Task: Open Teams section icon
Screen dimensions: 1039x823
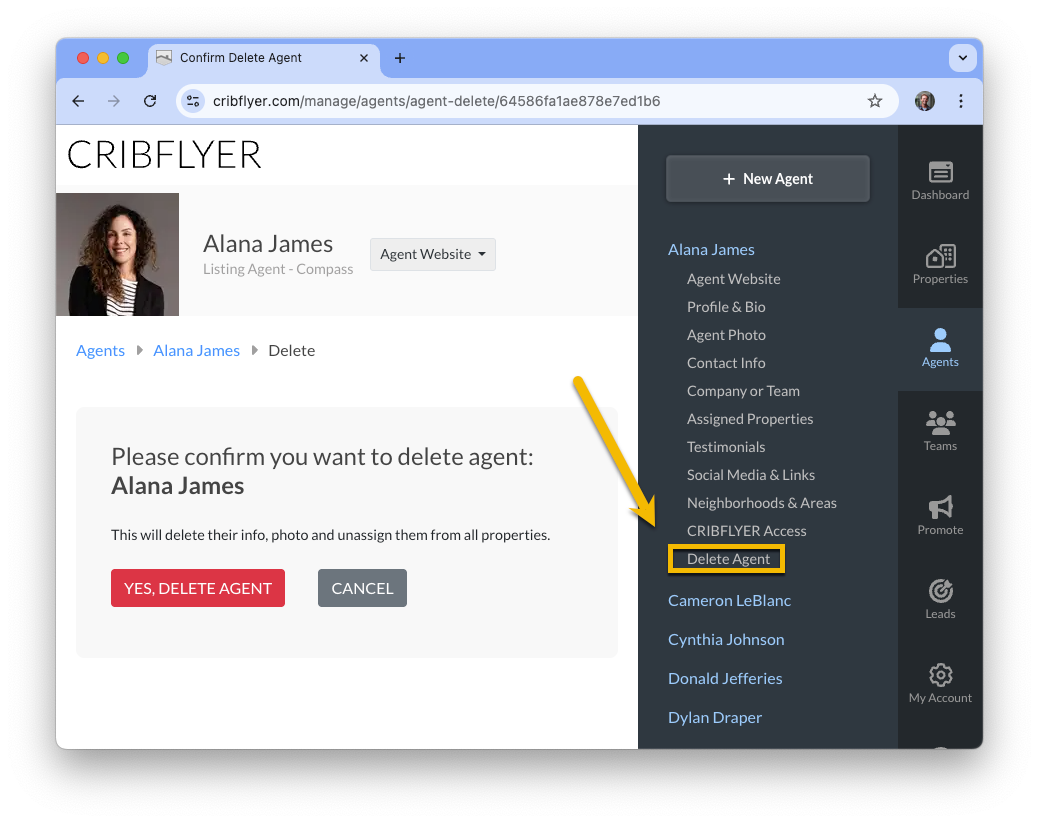Action: 940,423
